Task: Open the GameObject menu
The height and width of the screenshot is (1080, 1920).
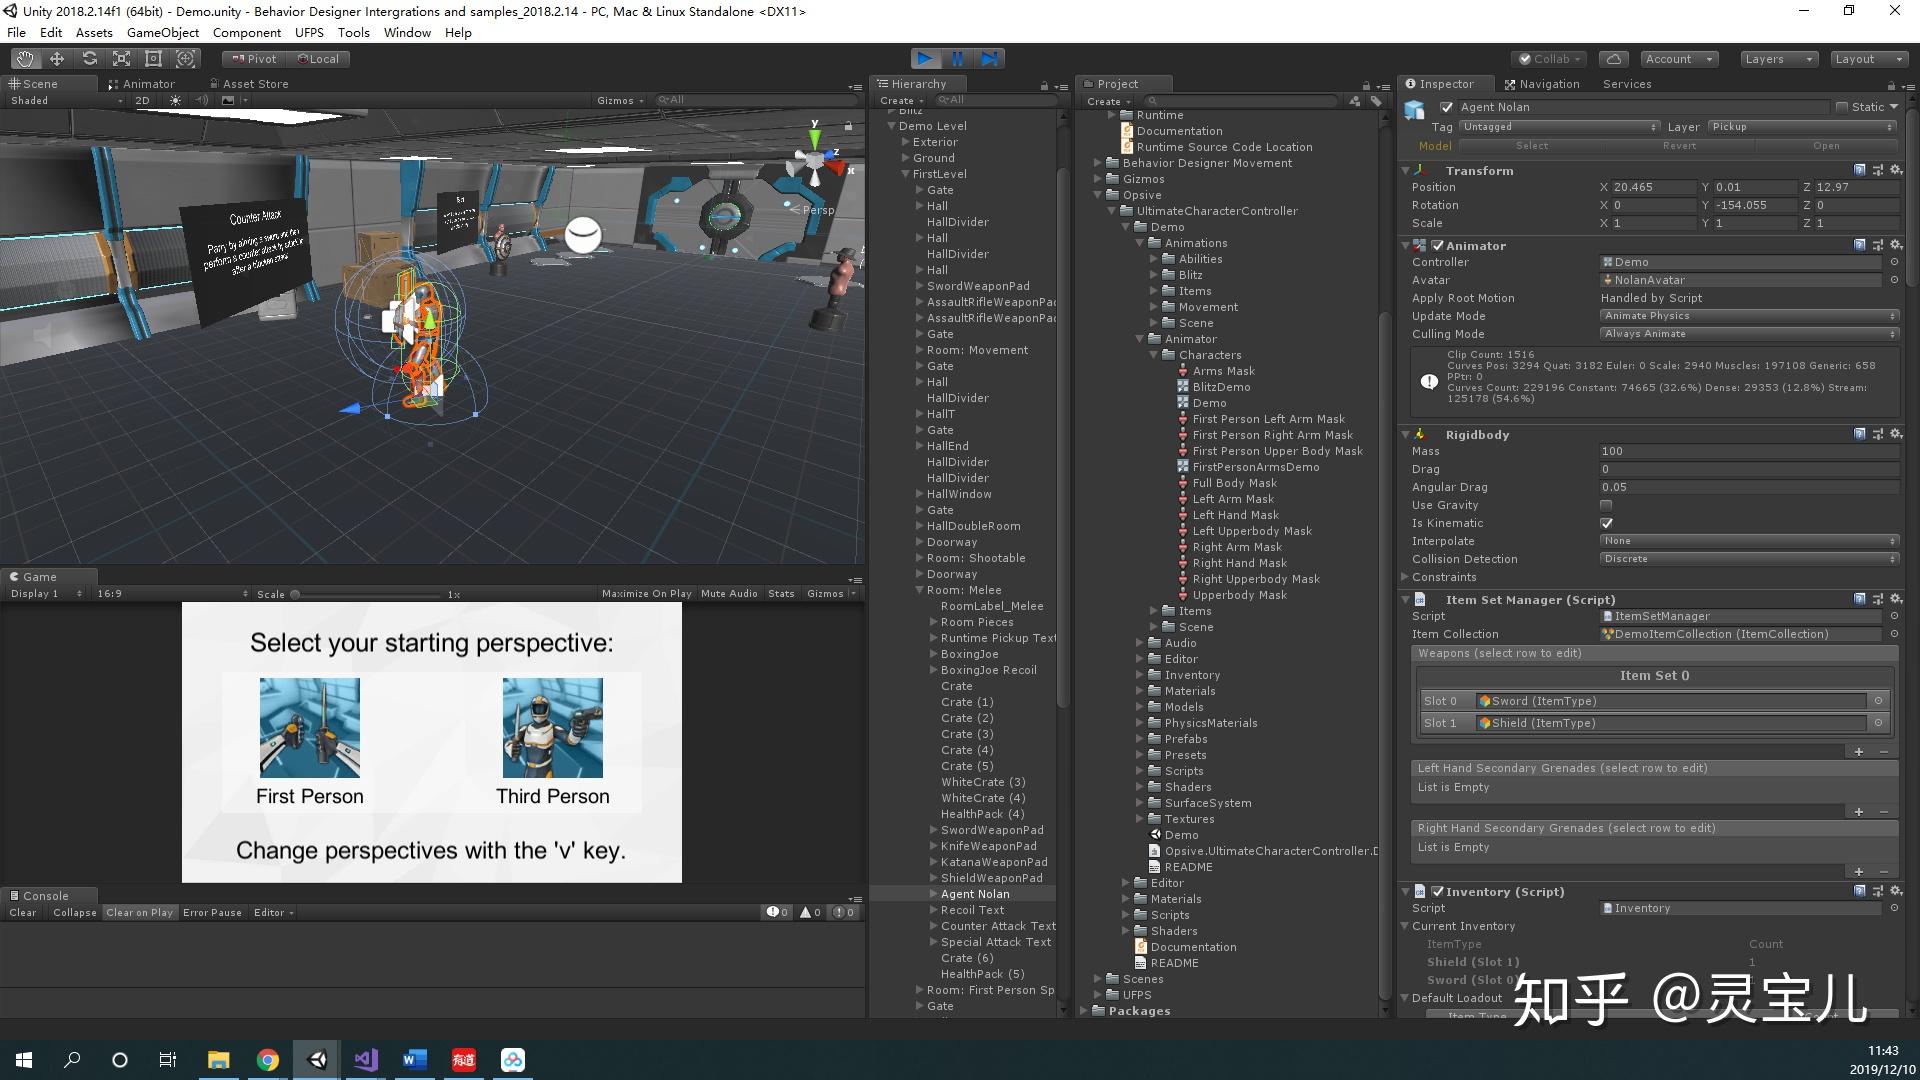Action: click(x=162, y=33)
